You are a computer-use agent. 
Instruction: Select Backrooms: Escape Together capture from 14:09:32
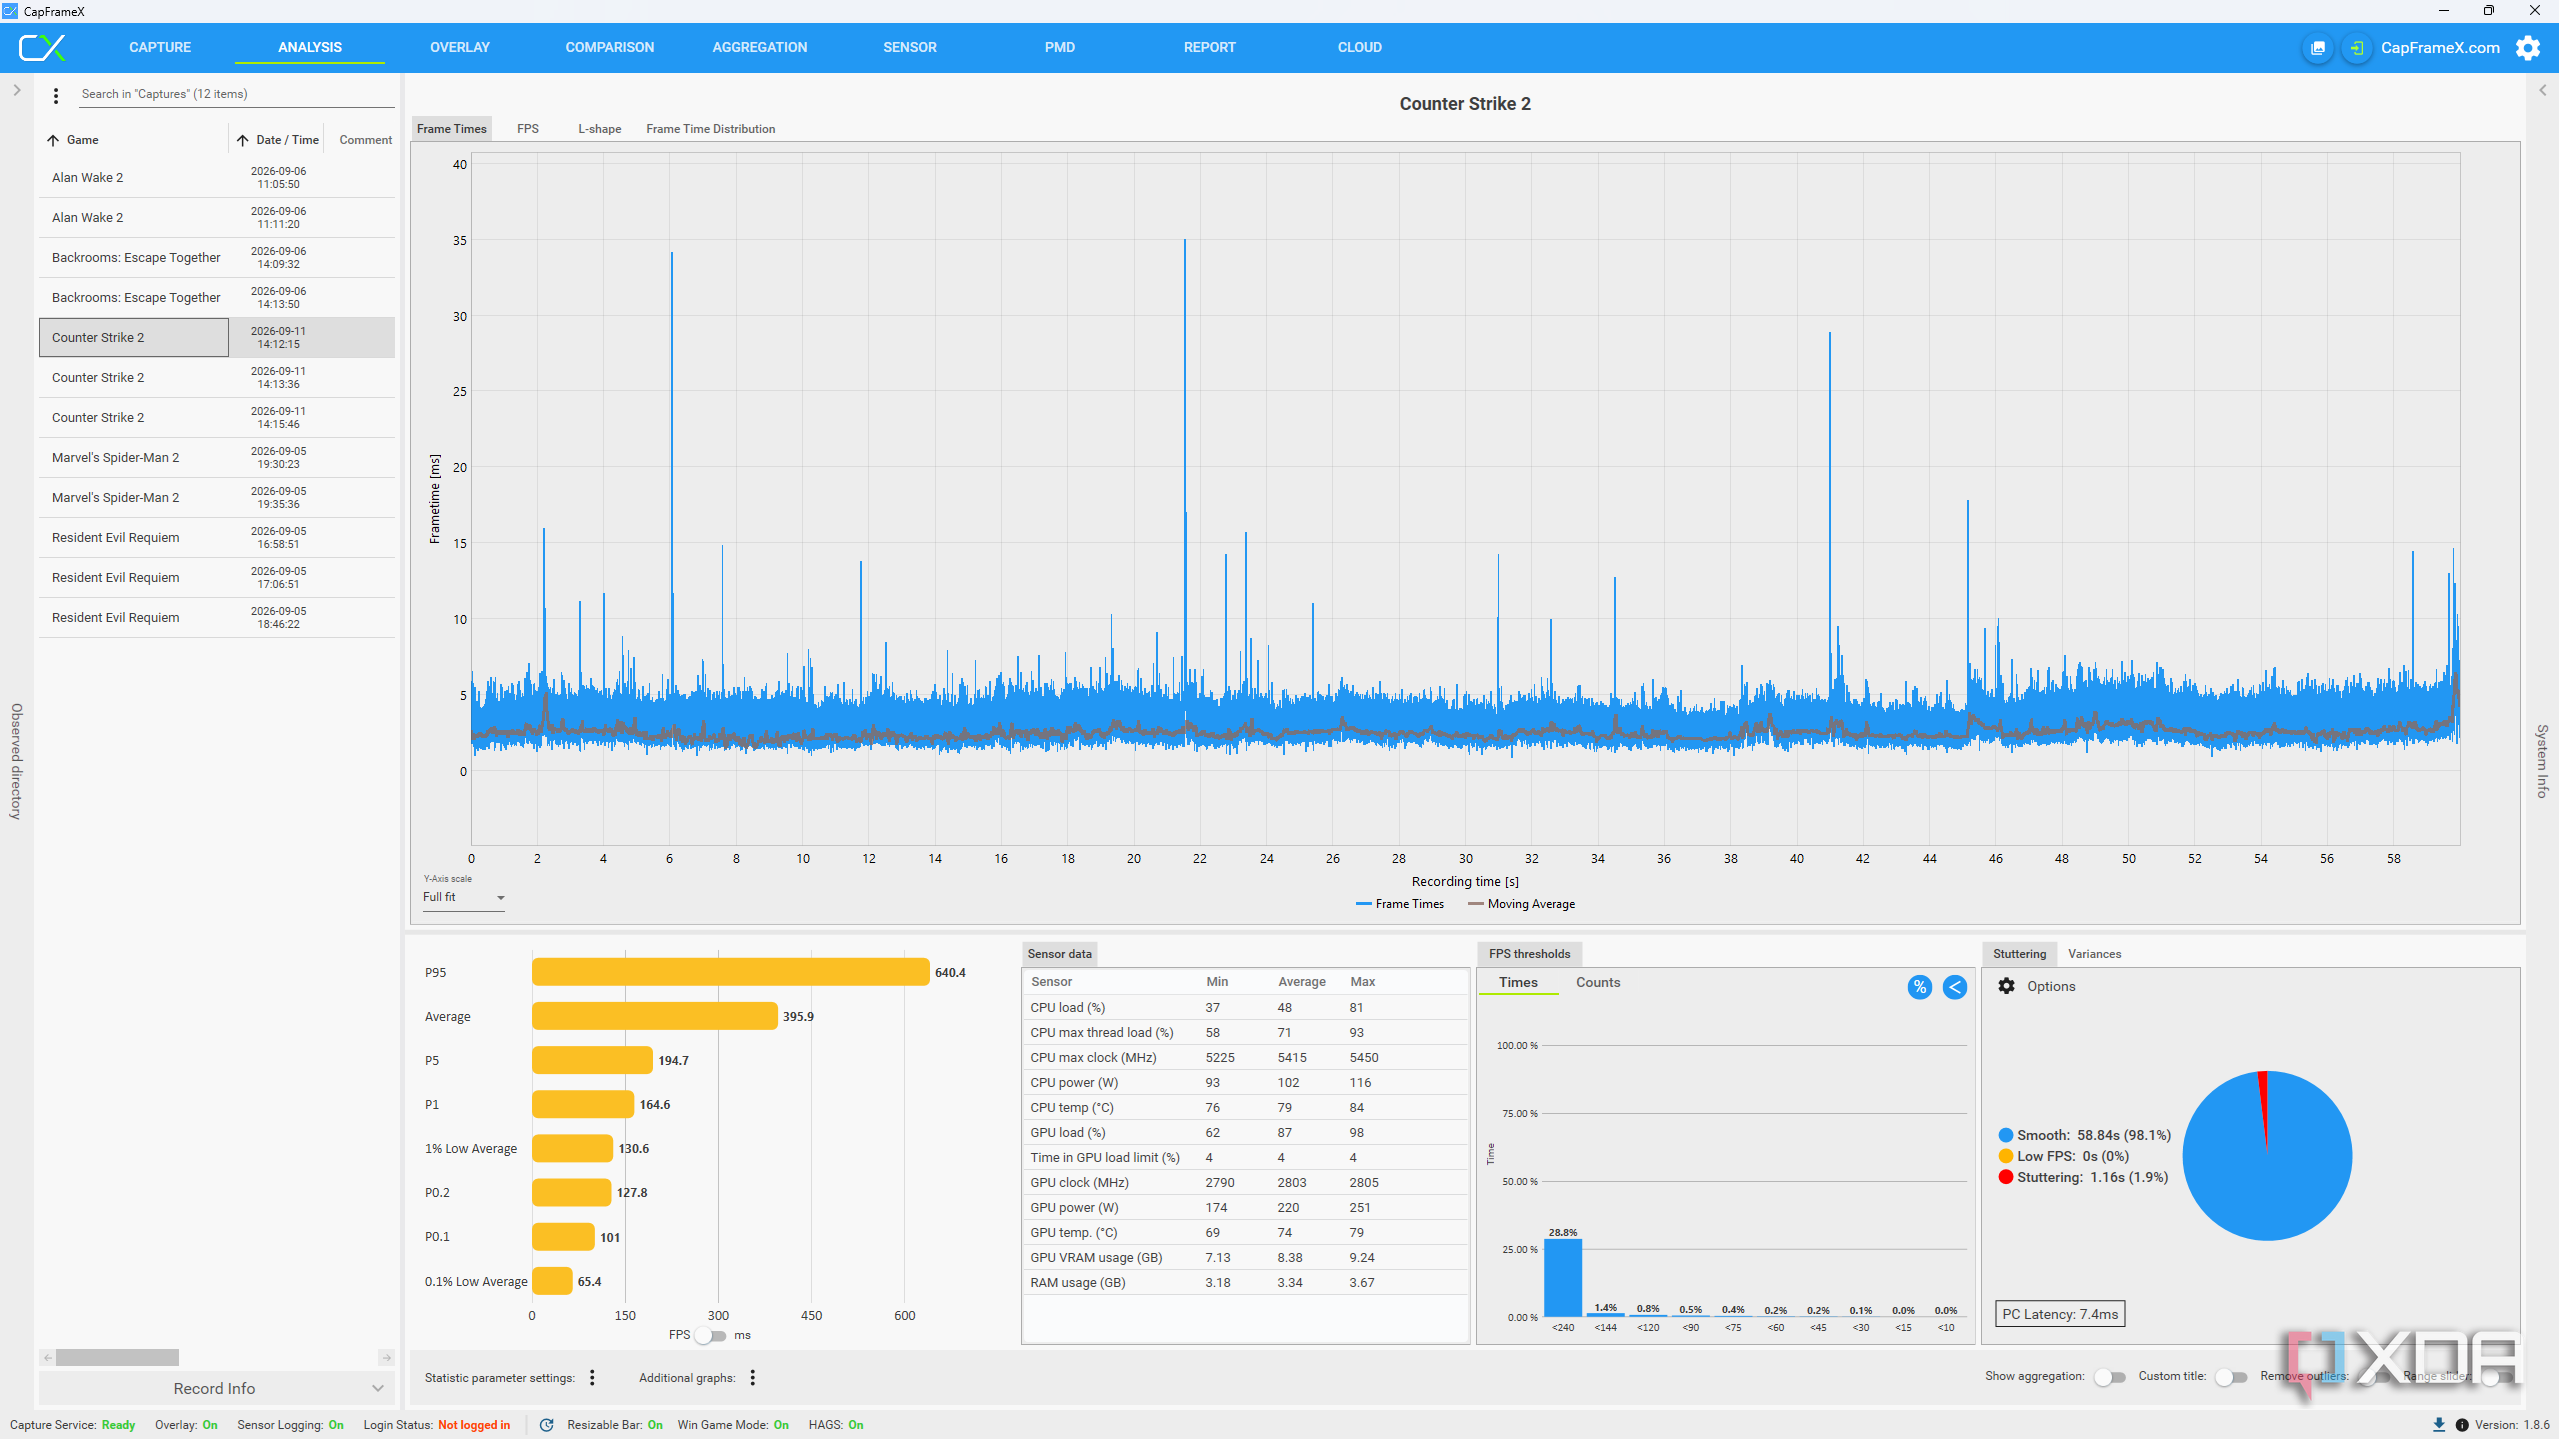(x=217, y=258)
